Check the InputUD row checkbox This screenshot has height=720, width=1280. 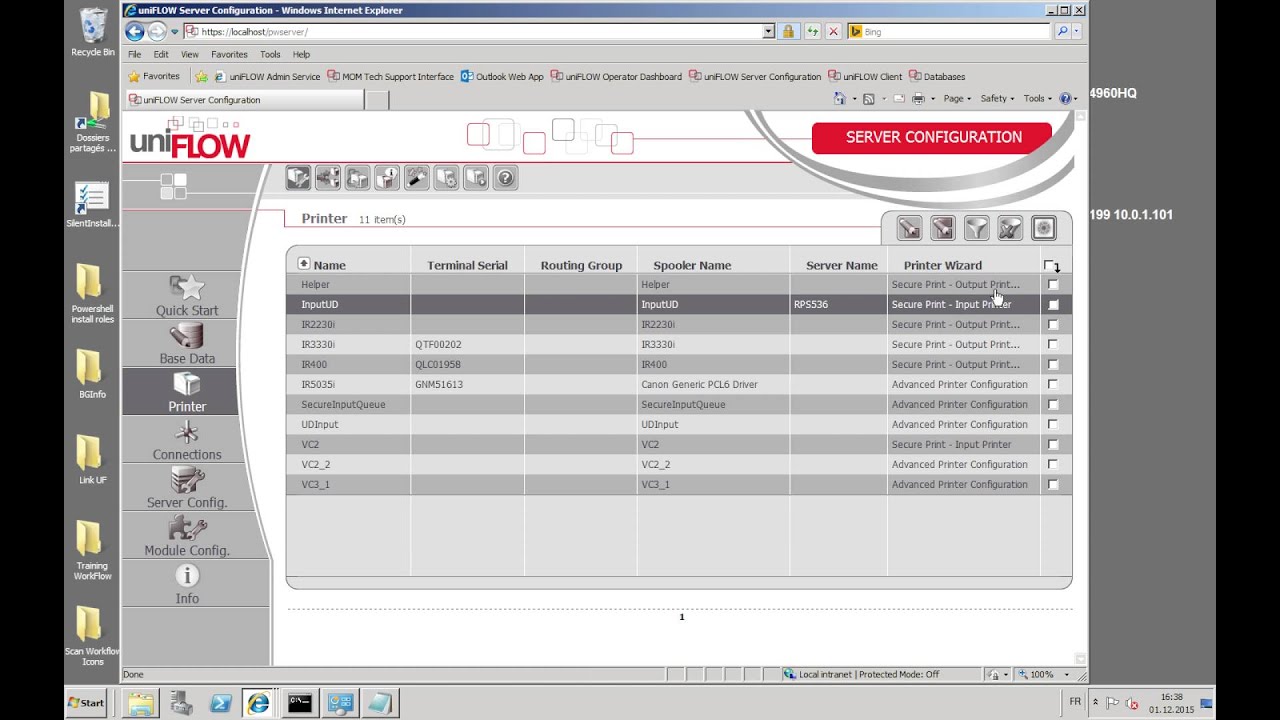click(x=1052, y=304)
